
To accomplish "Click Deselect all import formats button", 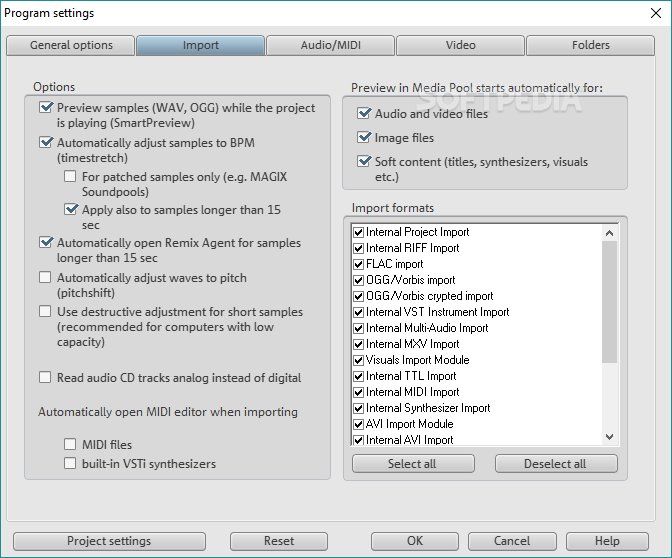I will pos(556,464).
